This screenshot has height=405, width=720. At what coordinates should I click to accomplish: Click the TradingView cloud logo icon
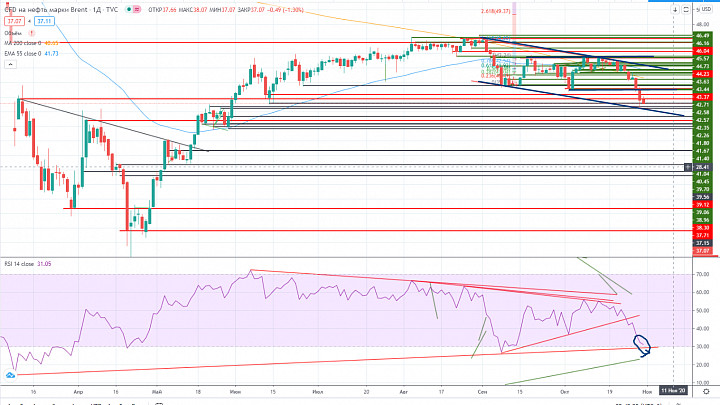pyautogui.click(x=10, y=375)
